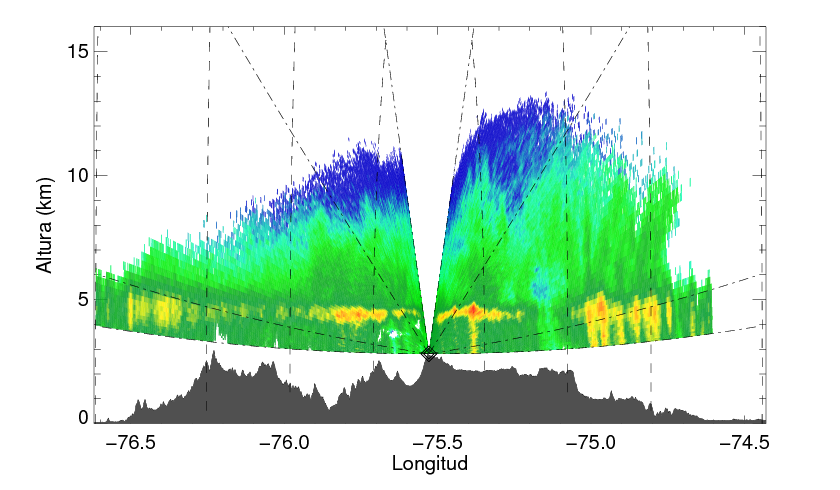
Task: Select the '-76.0' longitude tick label
Action: (284, 442)
